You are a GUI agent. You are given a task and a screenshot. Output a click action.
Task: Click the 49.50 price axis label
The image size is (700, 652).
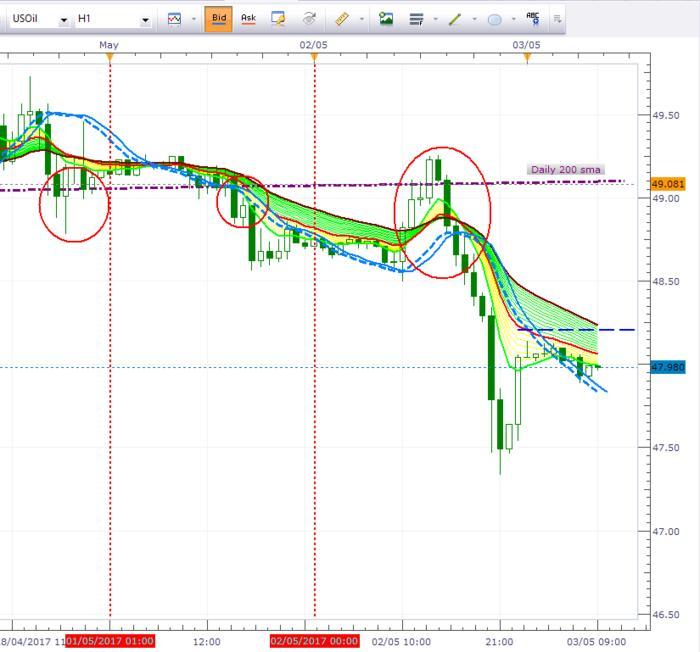coord(666,116)
